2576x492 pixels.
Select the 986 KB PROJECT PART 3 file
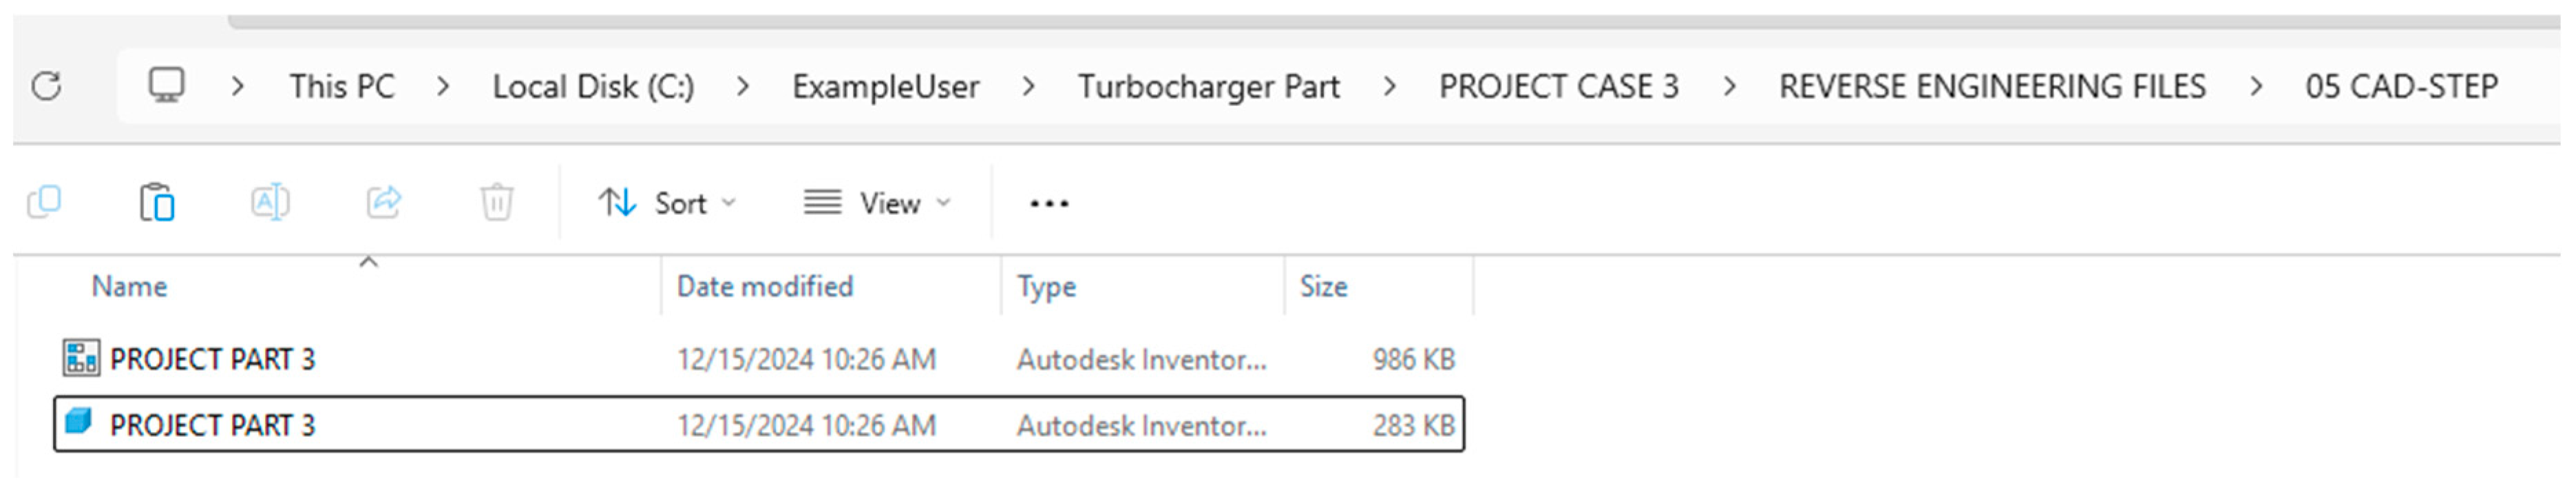pos(212,359)
